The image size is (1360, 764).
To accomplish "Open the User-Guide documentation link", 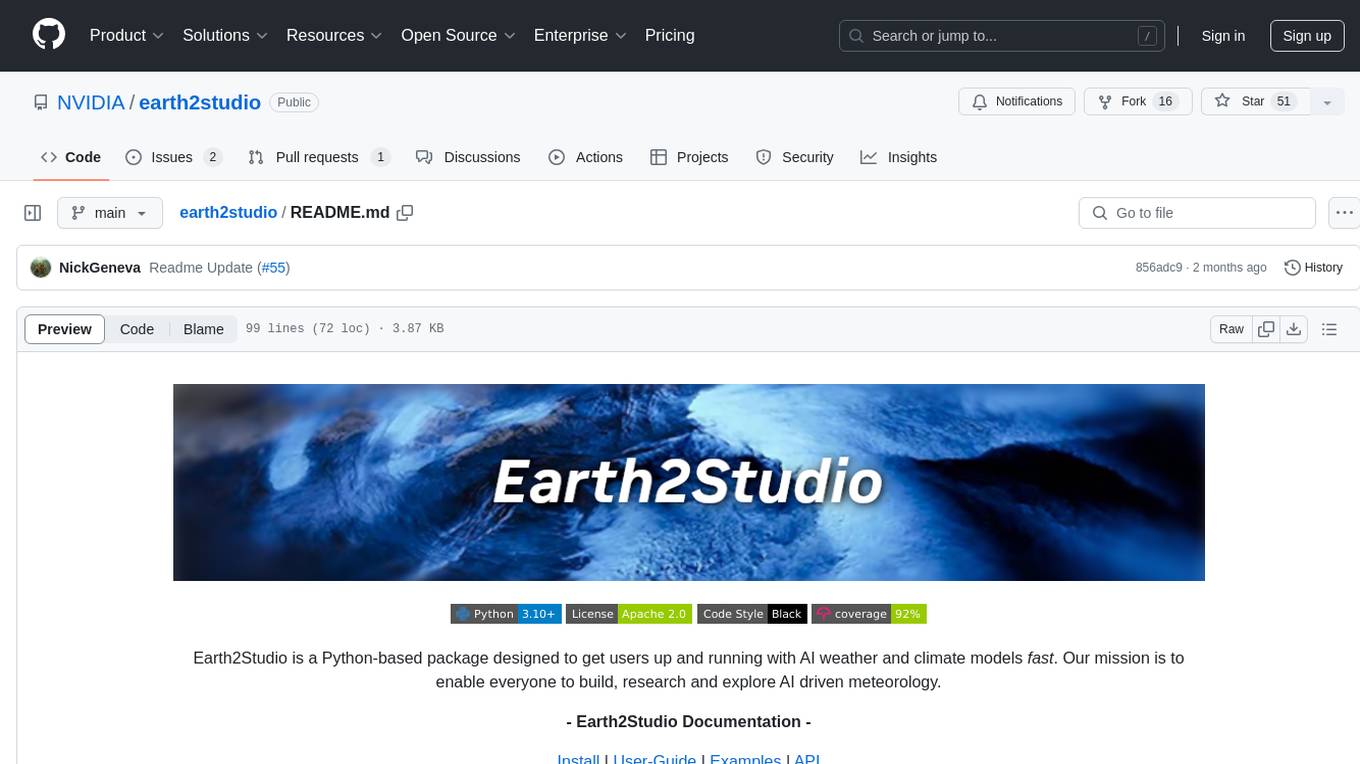I will pos(654,760).
